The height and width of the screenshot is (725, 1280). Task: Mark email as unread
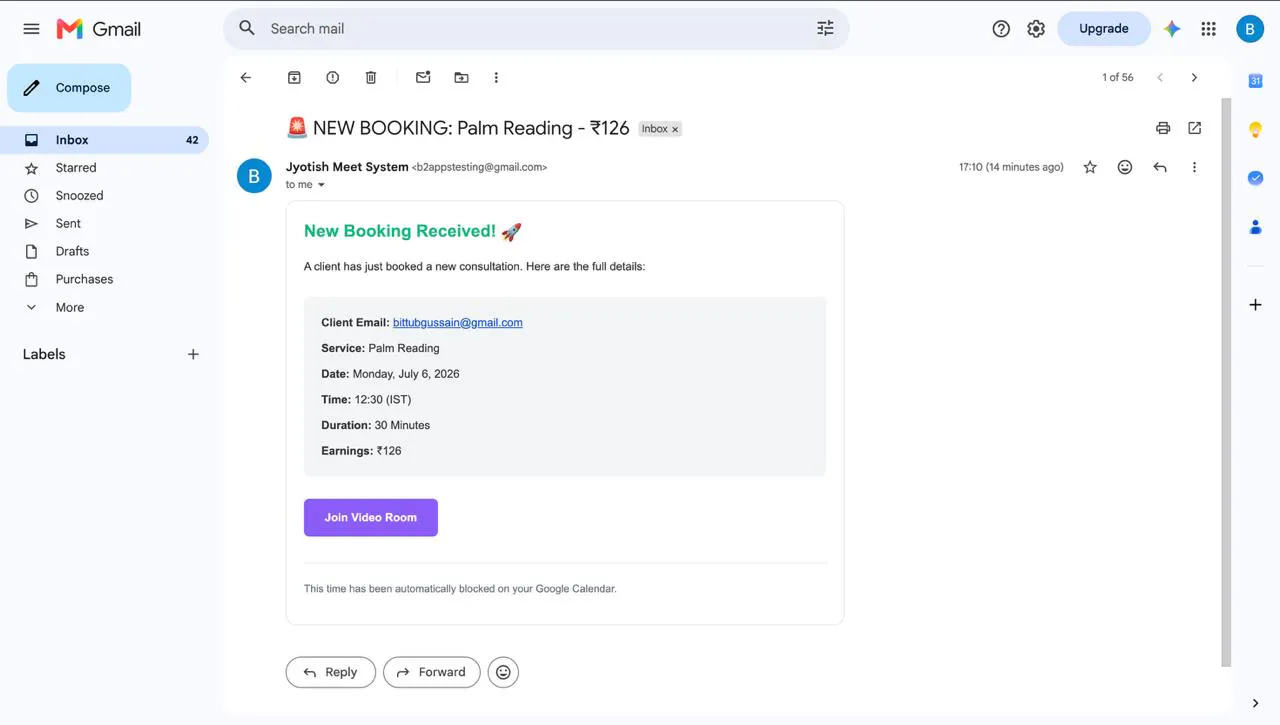423,77
